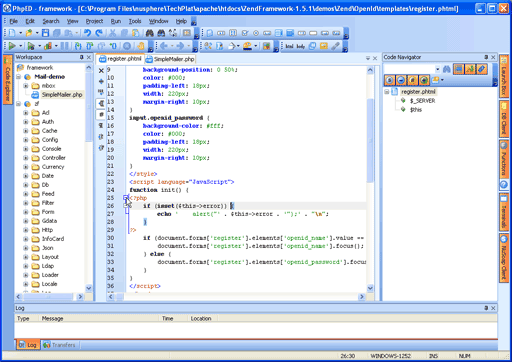Toggle the sort button in Code Navigator
Viewport: 512px width, 362px height.
click(470, 69)
